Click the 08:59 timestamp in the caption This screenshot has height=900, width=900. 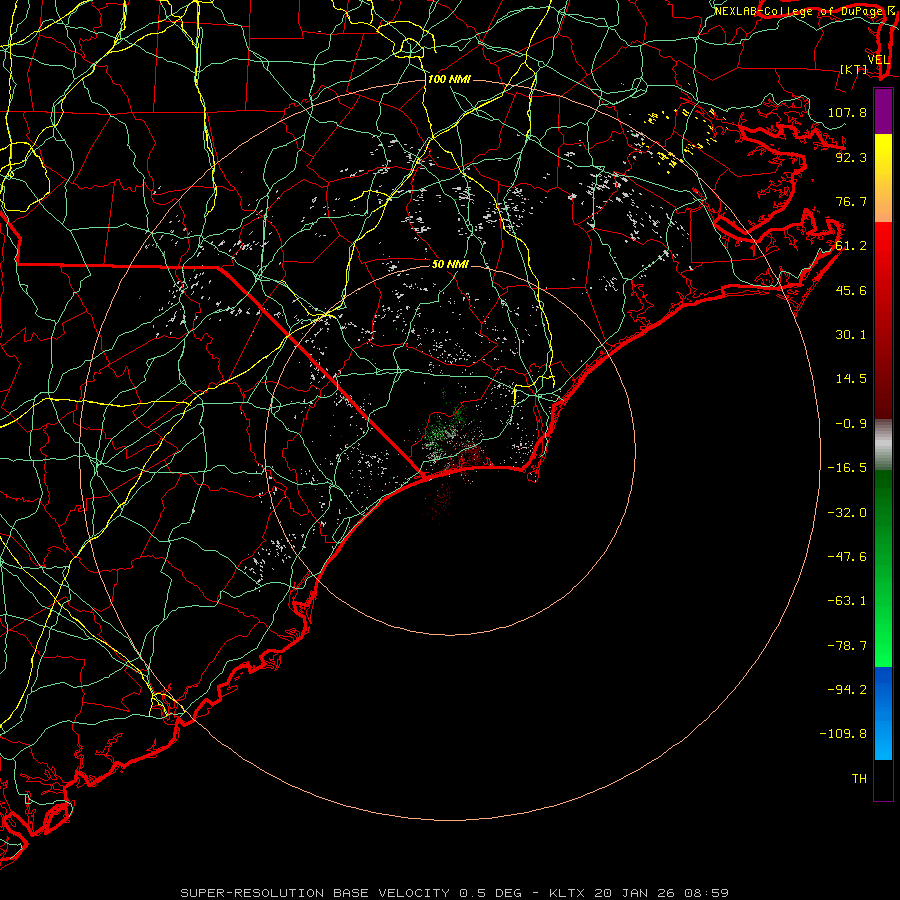click(707, 893)
